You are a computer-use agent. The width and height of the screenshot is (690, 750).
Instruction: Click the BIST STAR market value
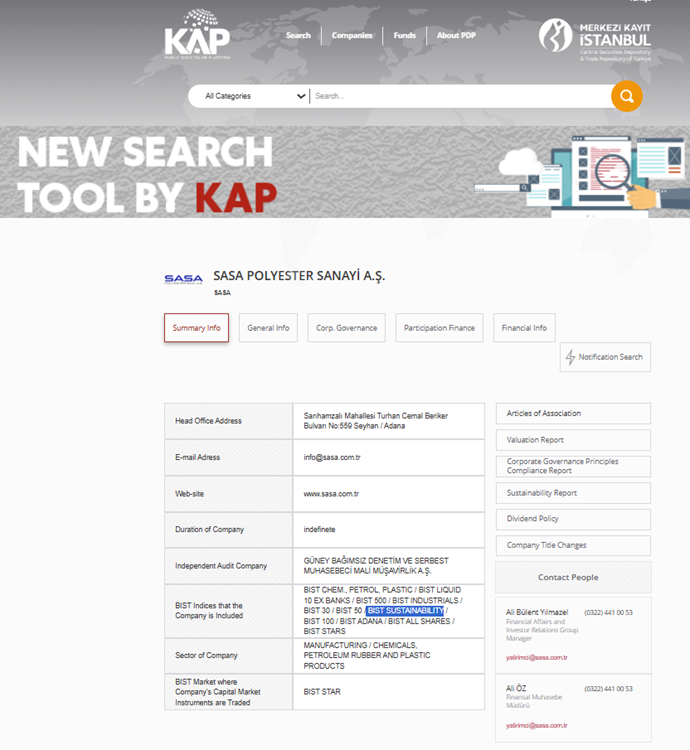click(322, 692)
